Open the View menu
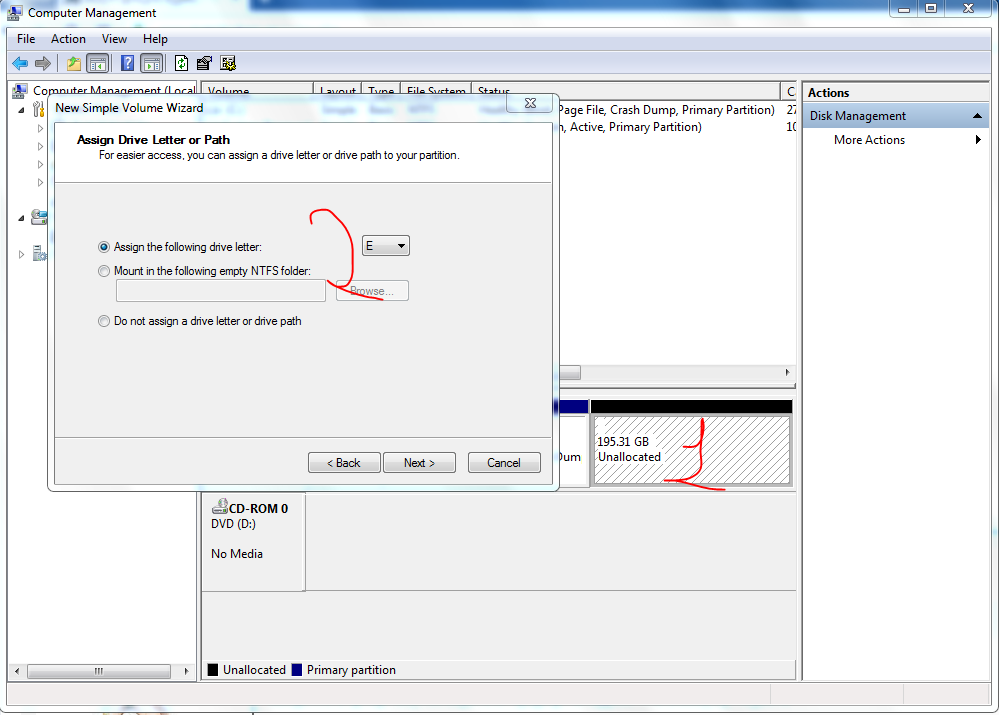This screenshot has width=999, height=715. (114, 39)
